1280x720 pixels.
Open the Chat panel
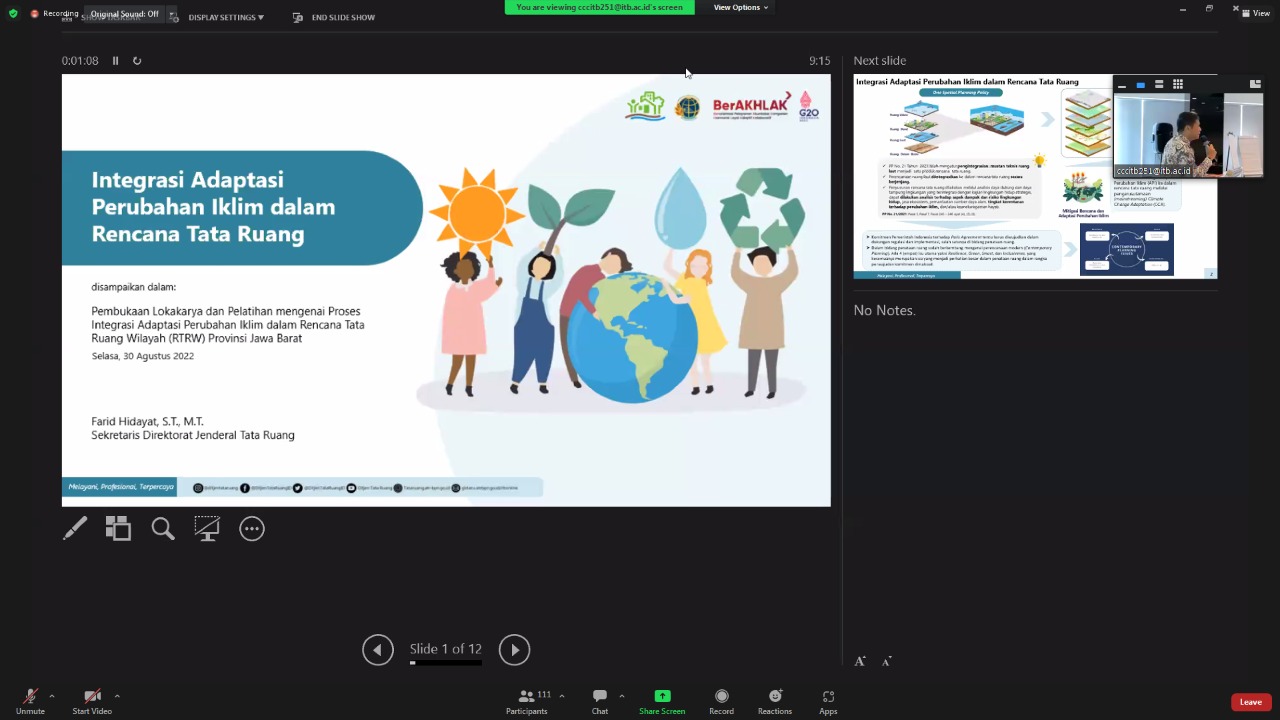coord(599,701)
